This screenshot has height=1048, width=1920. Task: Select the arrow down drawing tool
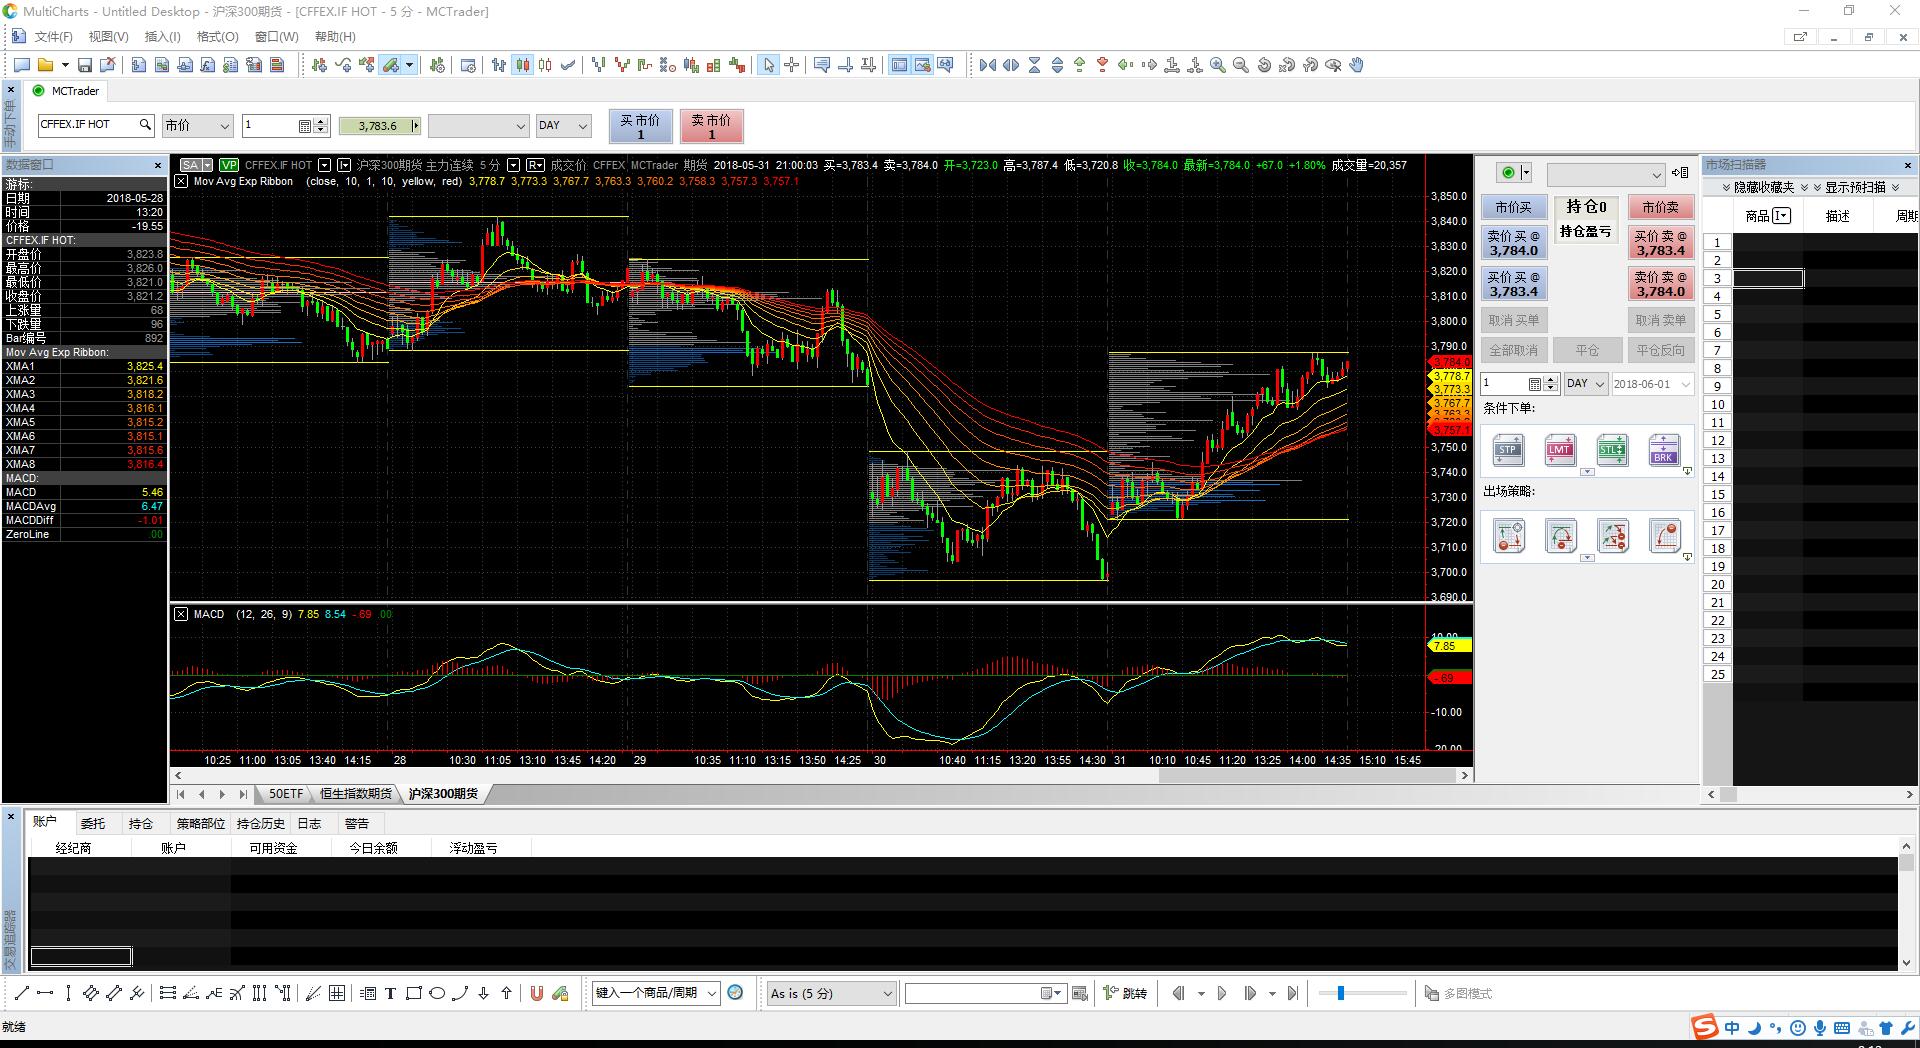tap(483, 993)
